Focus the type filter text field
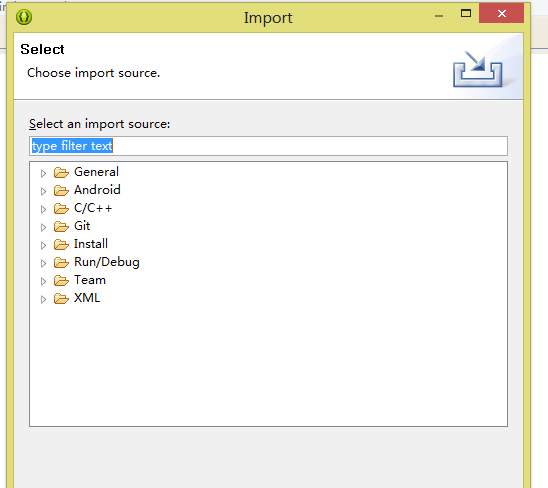Screen dimensions: 548x488 [x=268, y=146]
